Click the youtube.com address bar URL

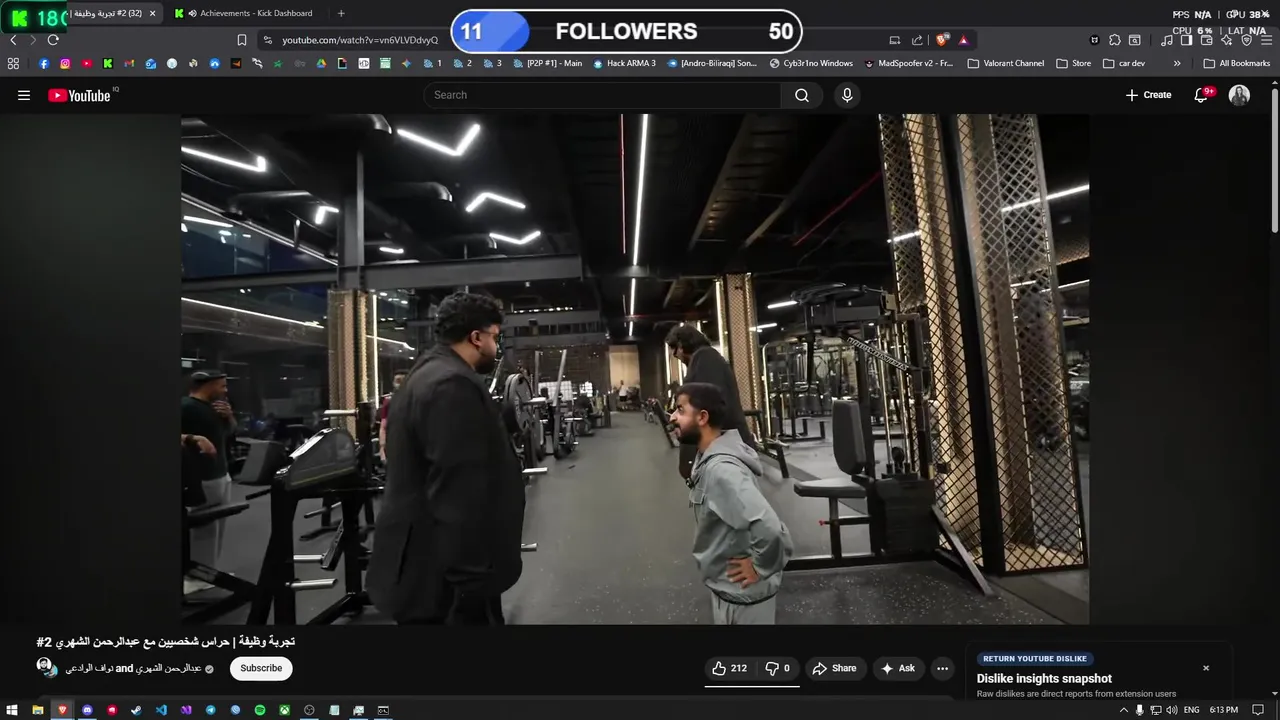click(x=360, y=40)
